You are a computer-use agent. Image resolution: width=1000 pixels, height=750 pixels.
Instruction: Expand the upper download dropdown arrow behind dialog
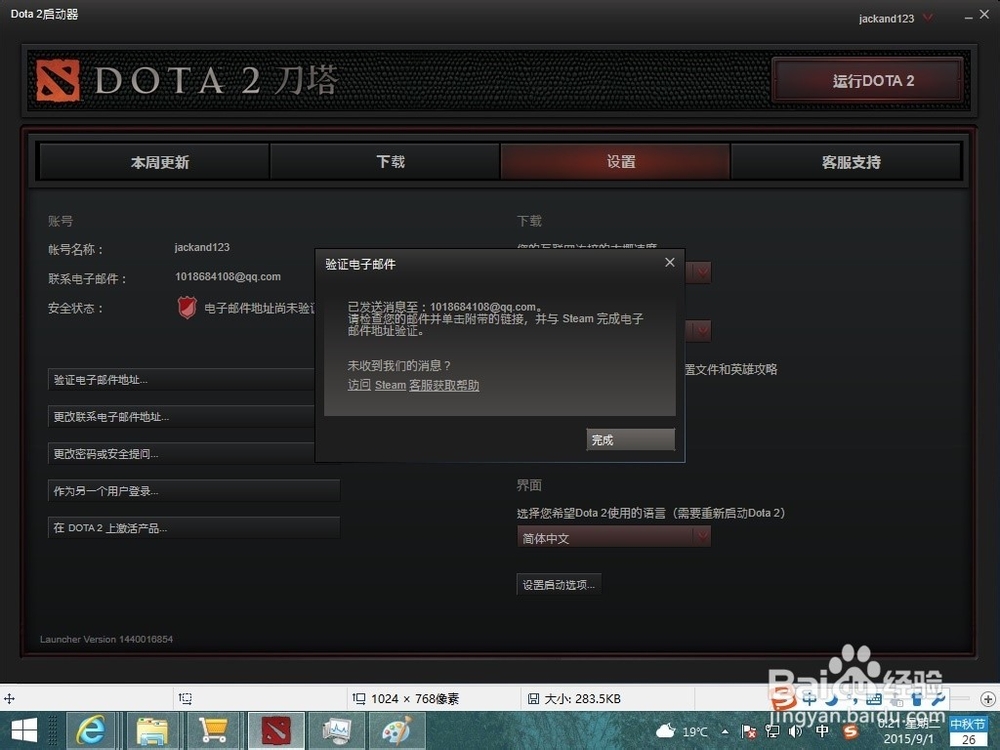click(x=702, y=272)
